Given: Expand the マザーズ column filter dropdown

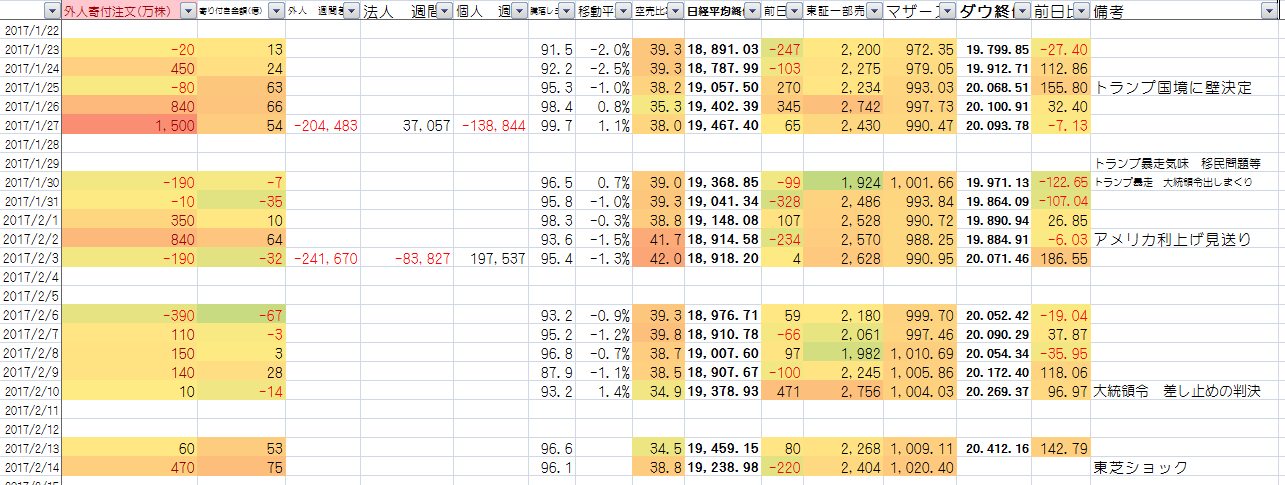Looking at the screenshot, I should (x=947, y=12).
